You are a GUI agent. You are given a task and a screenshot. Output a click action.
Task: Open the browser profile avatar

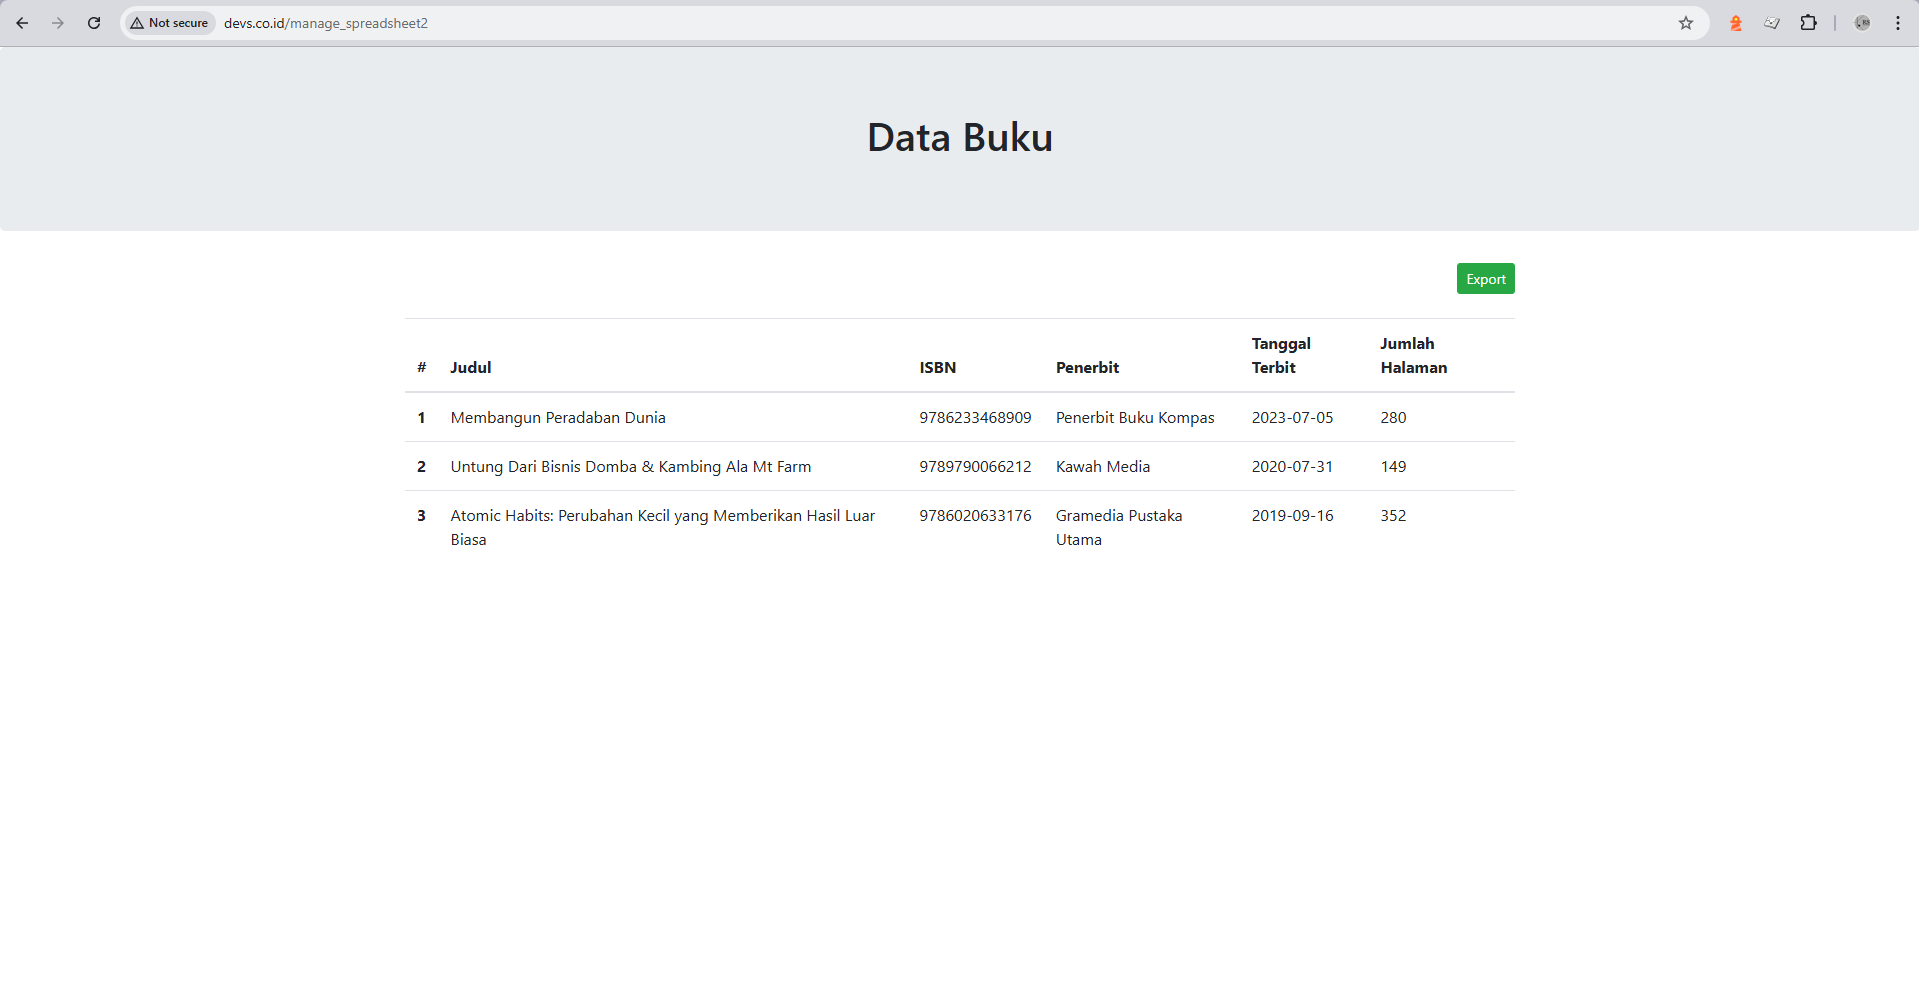tap(1861, 23)
